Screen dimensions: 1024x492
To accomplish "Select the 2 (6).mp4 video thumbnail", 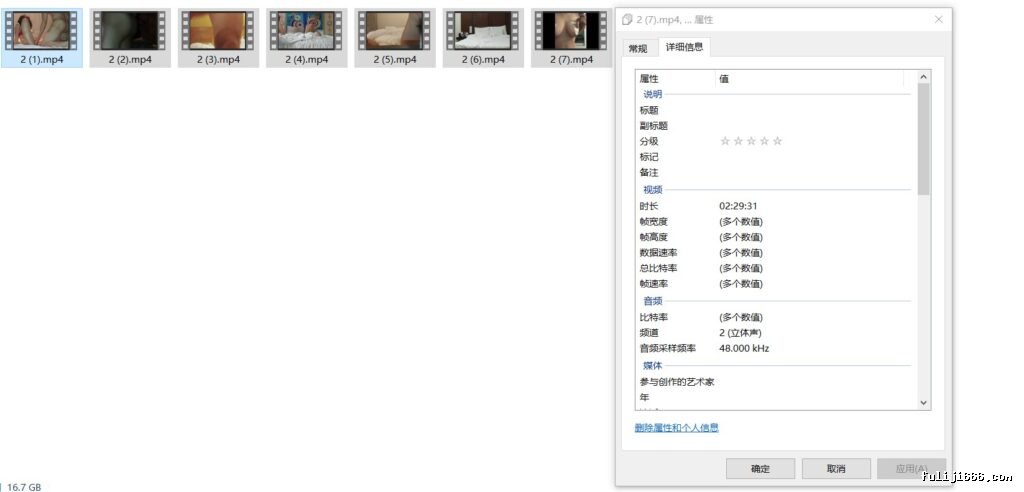I will [x=483, y=31].
